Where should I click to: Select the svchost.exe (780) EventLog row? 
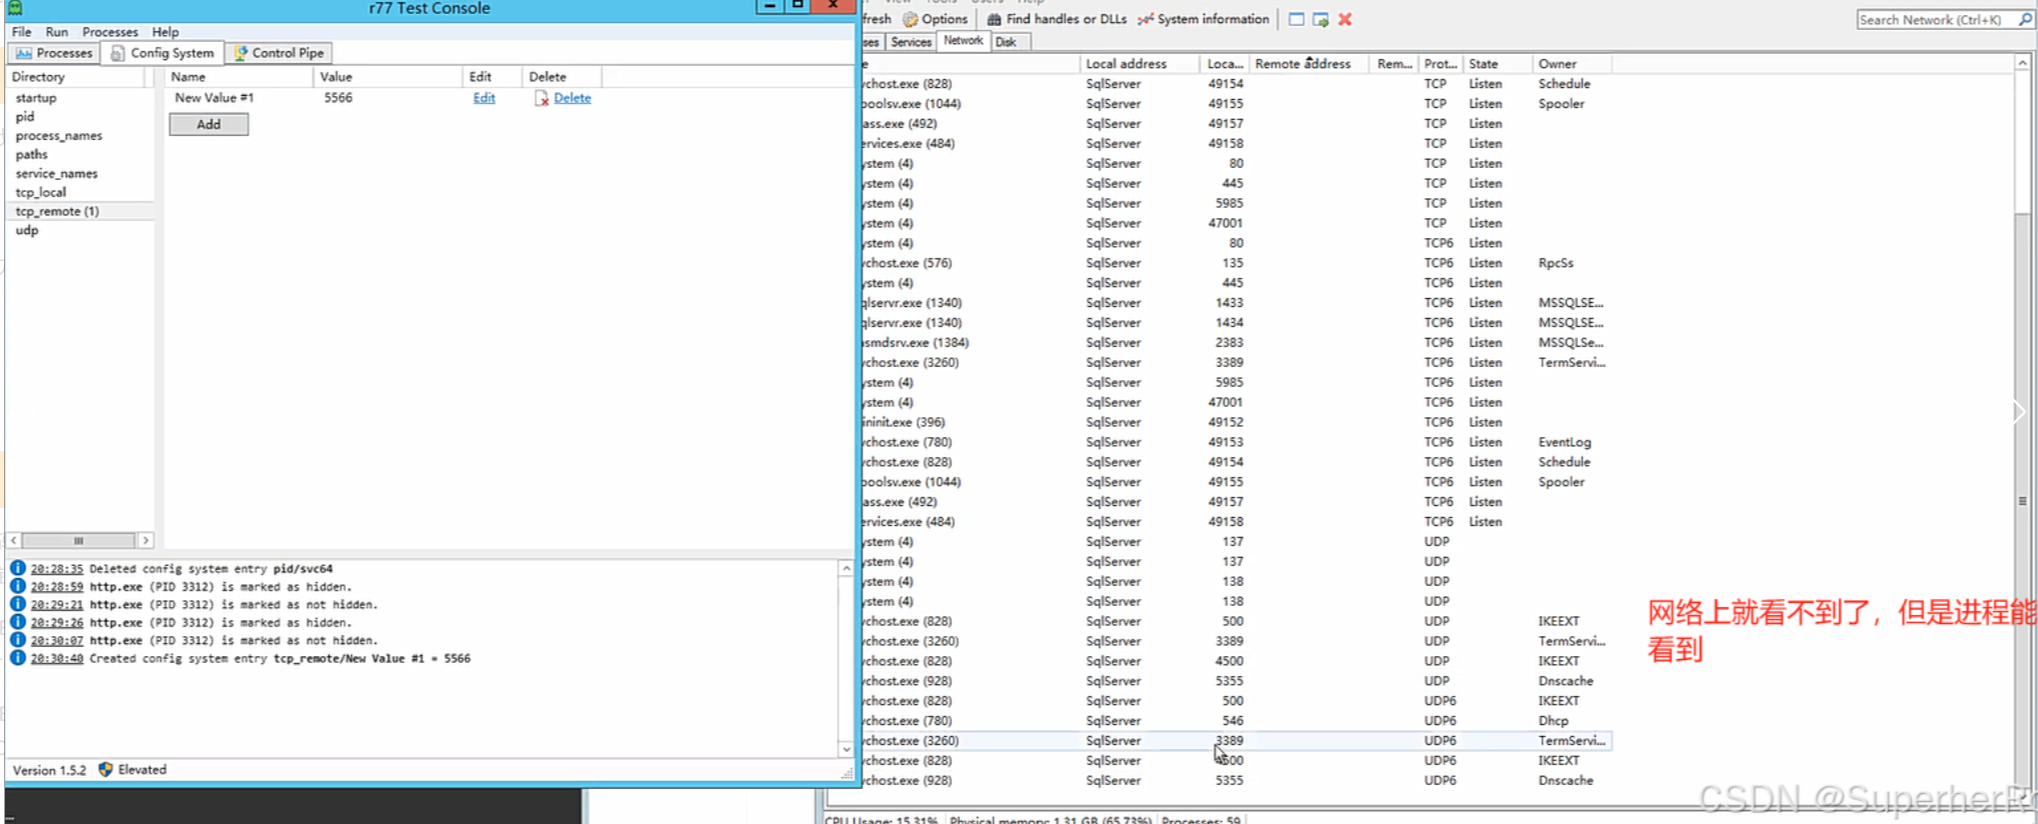[x=1236, y=442]
